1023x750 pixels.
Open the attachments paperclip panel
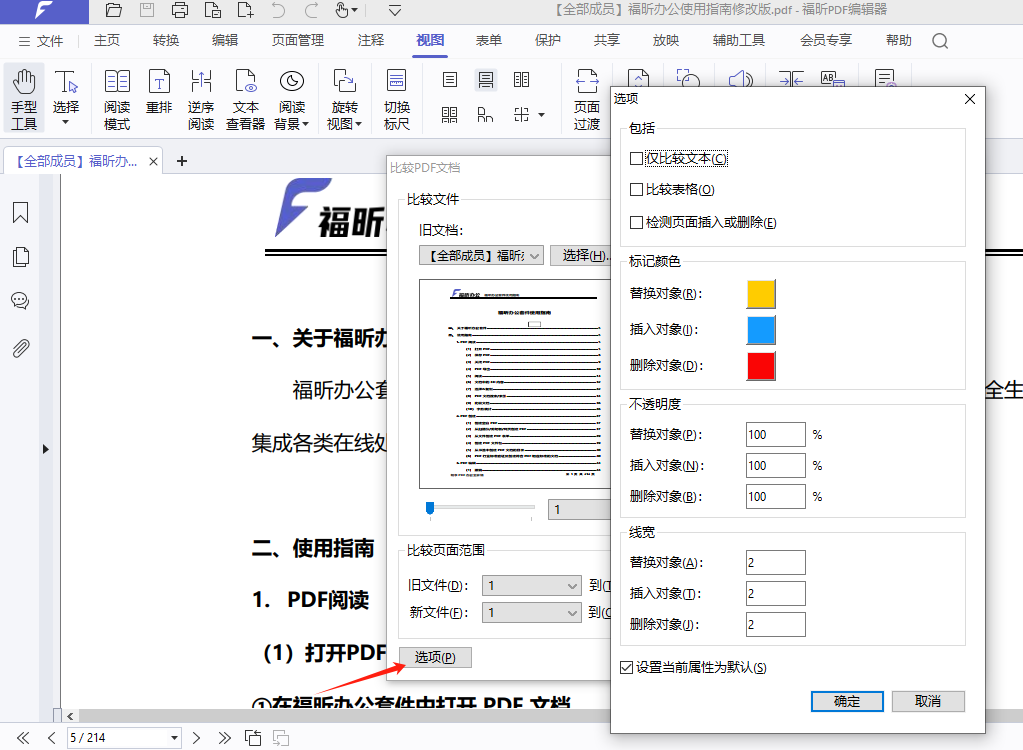pyautogui.click(x=20, y=348)
